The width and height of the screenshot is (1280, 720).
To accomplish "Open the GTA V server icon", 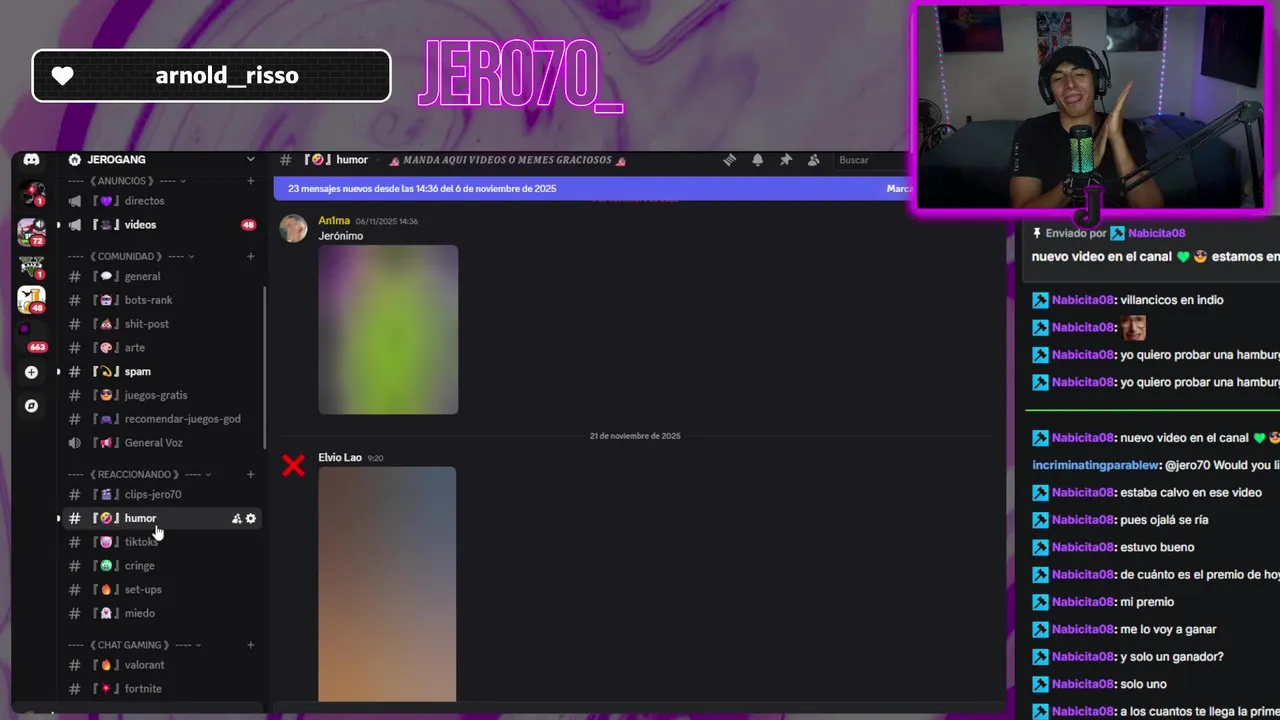I will click(31, 265).
